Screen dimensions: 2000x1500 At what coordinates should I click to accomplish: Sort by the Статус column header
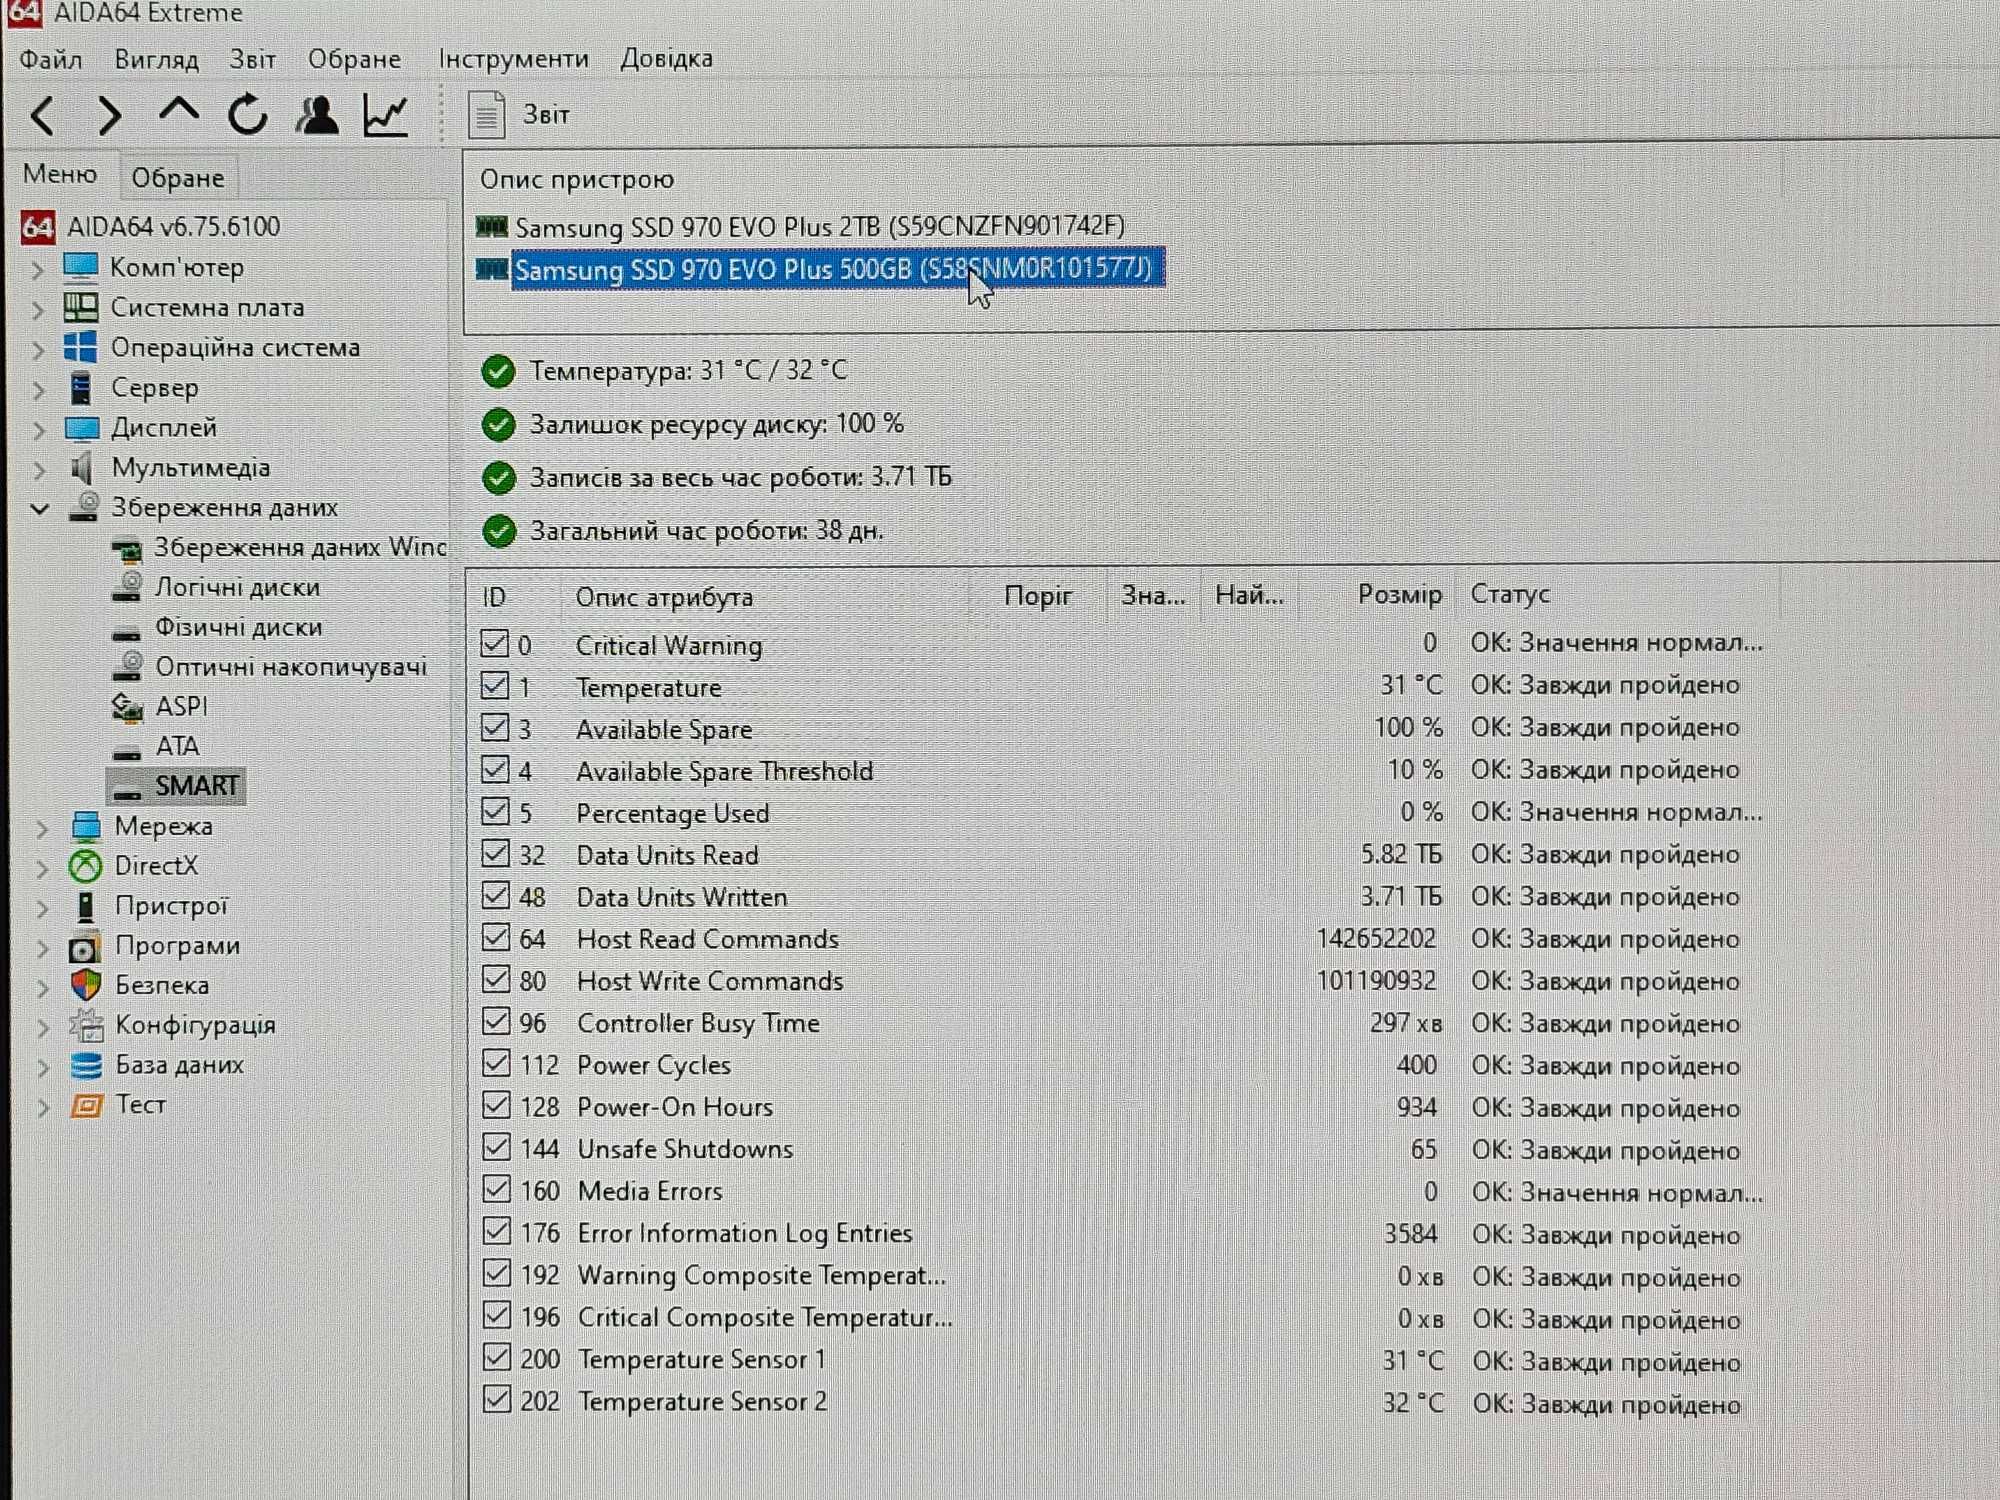pyautogui.click(x=1510, y=595)
